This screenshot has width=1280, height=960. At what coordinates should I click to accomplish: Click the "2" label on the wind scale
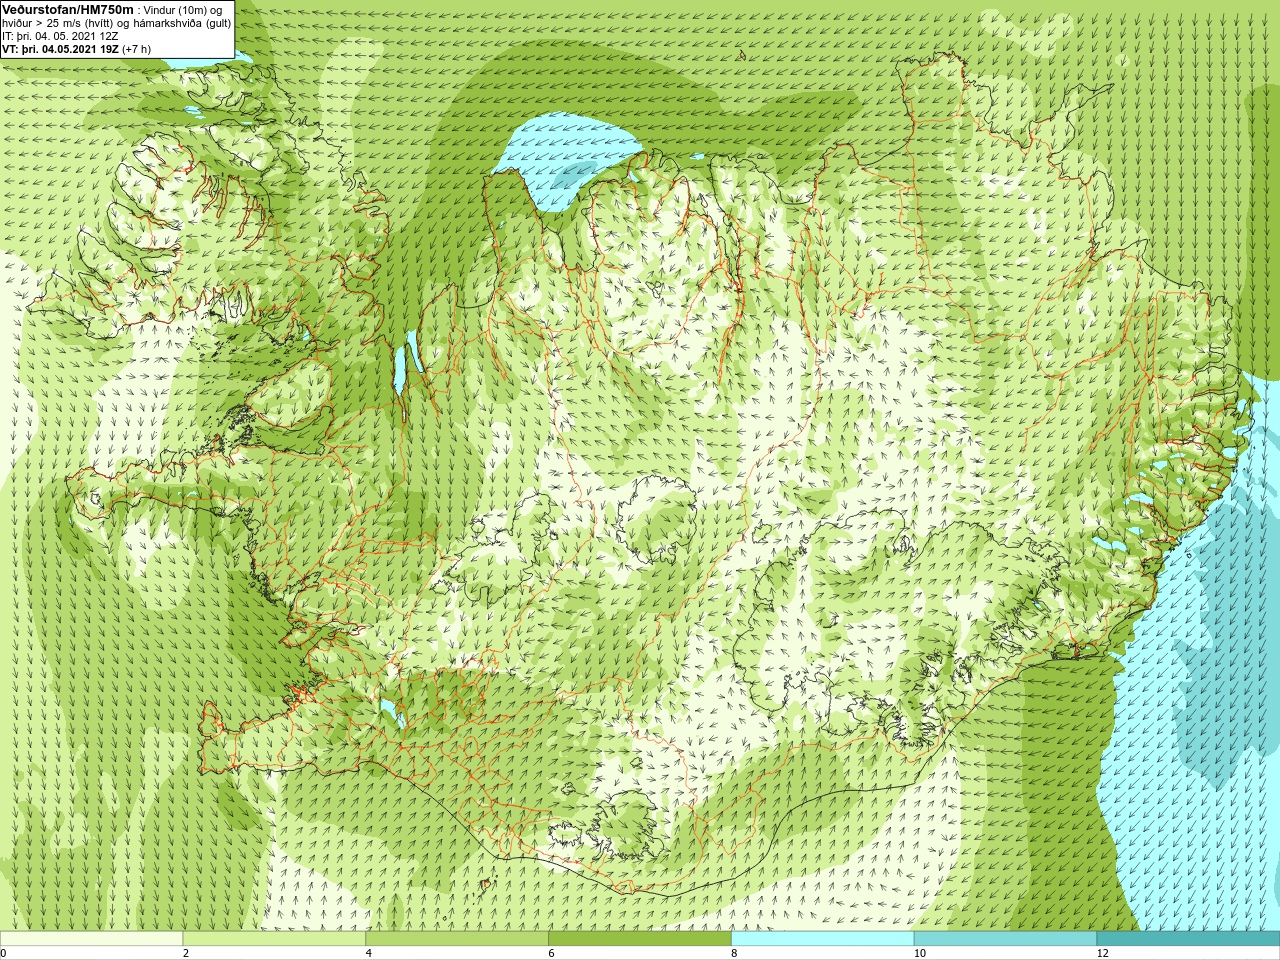(186, 953)
